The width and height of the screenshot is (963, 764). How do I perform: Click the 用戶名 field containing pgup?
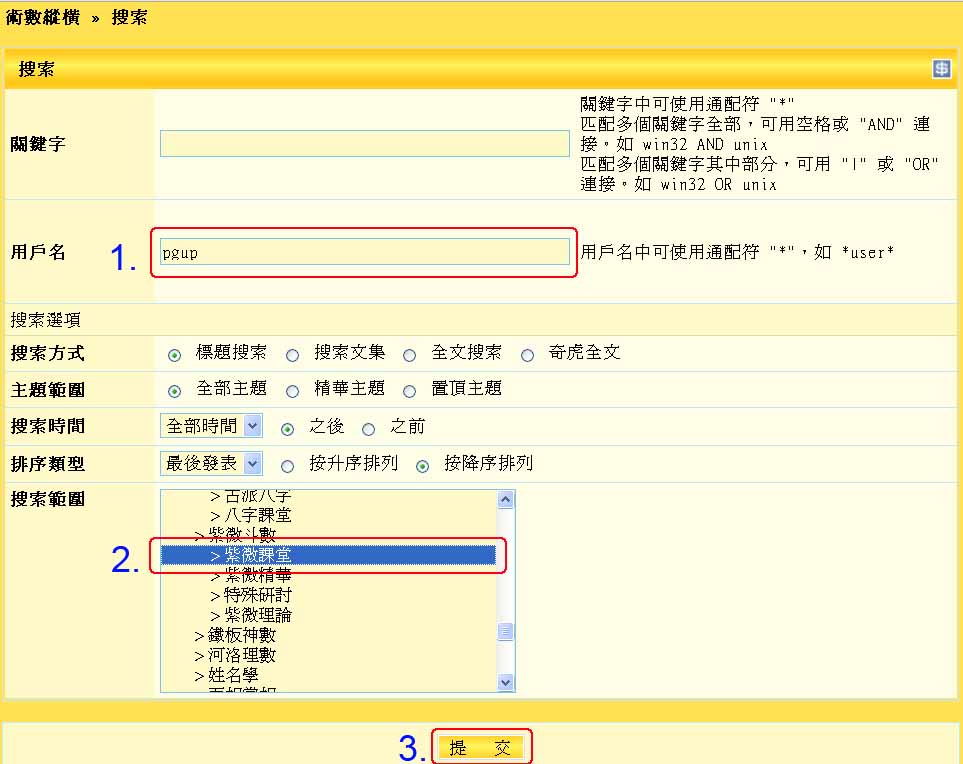point(365,252)
